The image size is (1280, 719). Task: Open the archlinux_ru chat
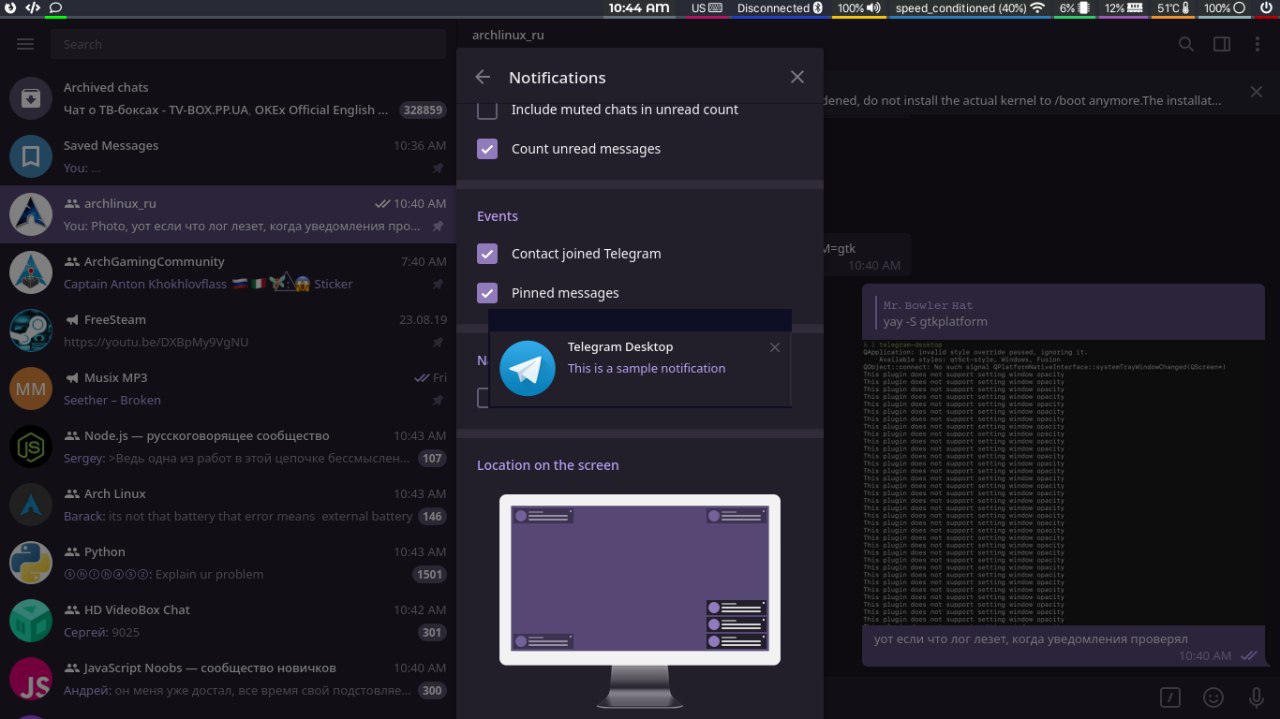pyautogui.click(x=228, y=215)
